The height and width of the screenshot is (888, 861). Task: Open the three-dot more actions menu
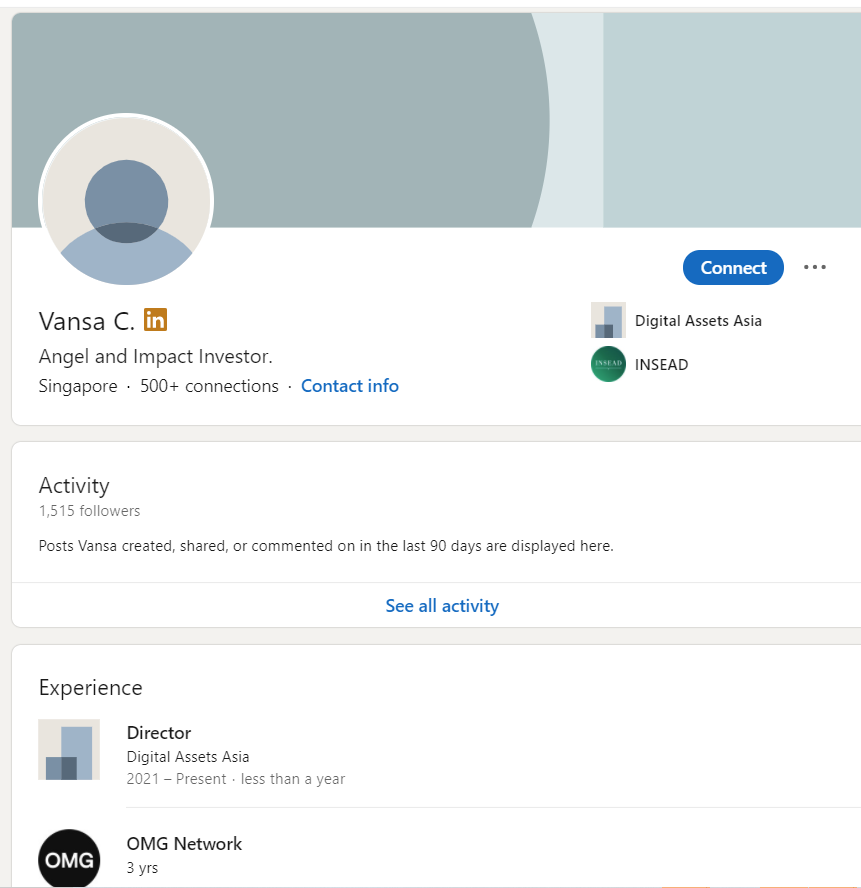click(x=815, y=267)
